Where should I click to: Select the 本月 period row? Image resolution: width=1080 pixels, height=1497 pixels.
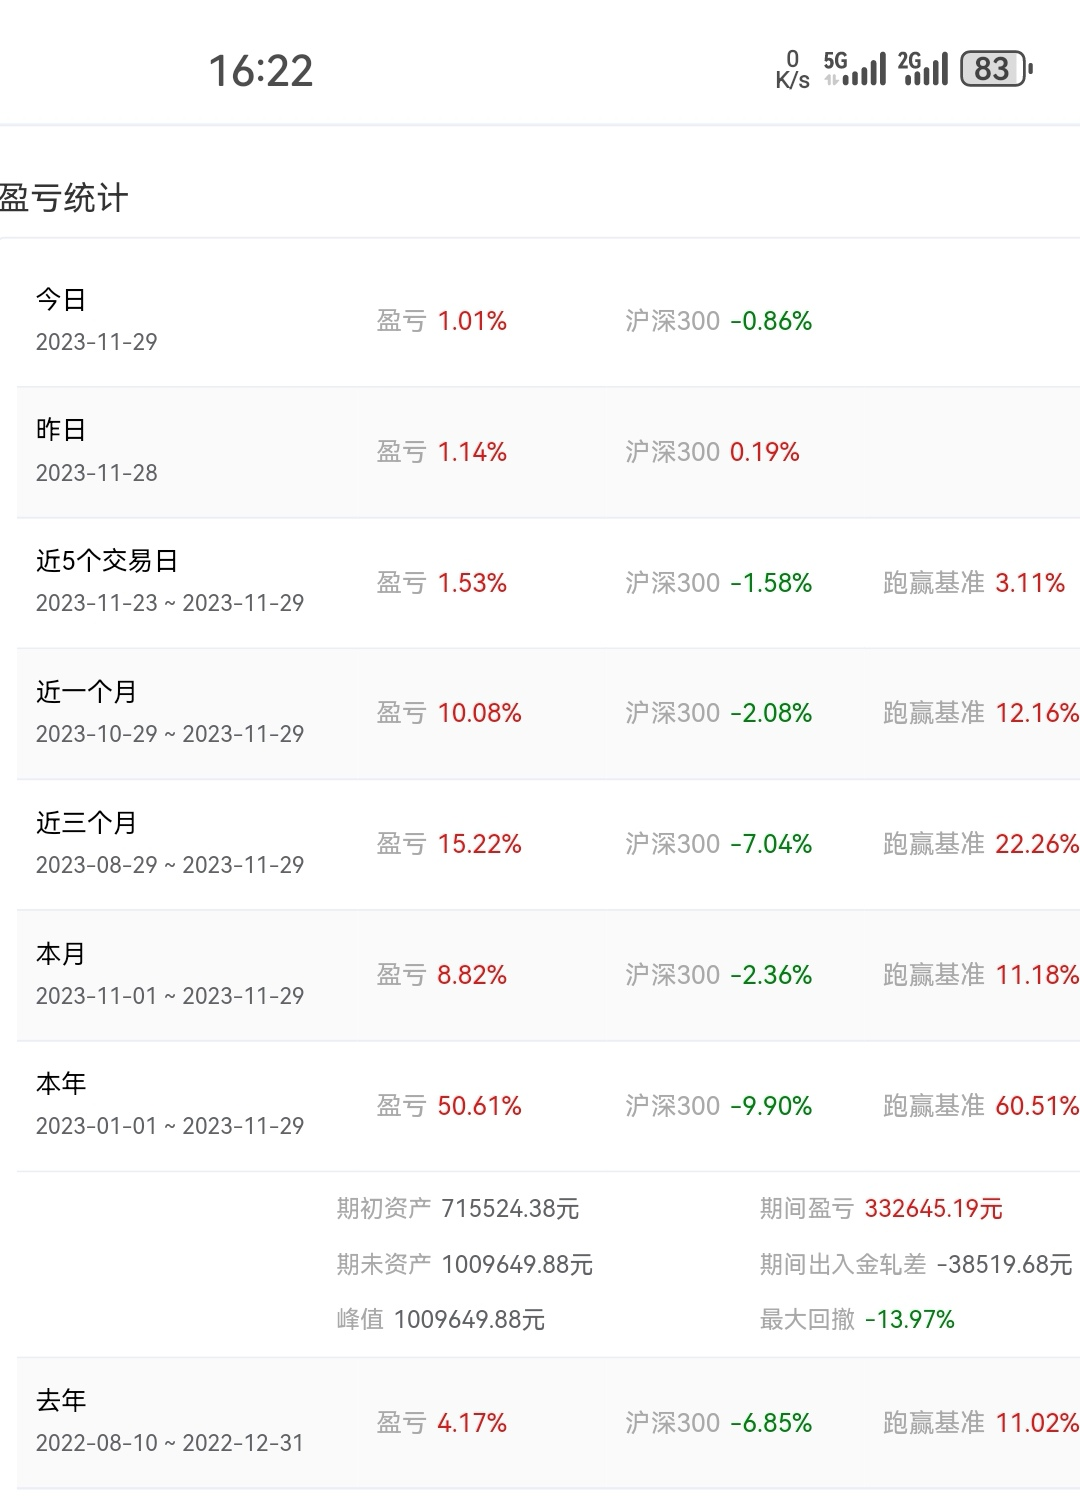(x=540, y=975)
